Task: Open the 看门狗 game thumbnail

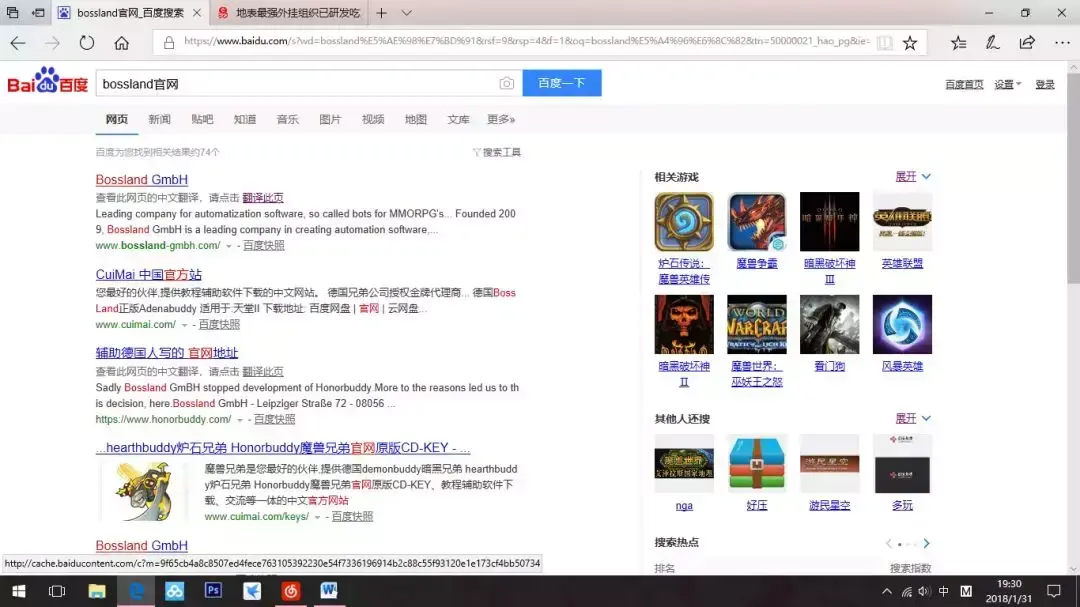Action: pos(829,325)
